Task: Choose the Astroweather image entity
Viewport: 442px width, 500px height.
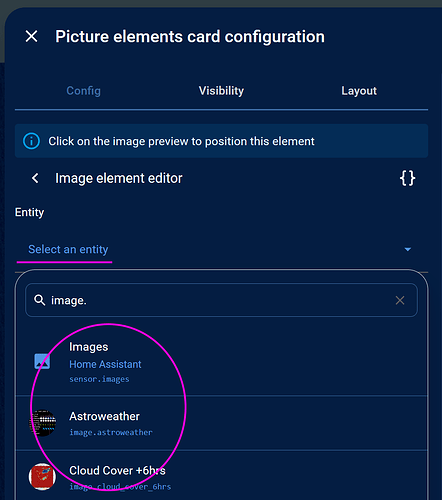Action: point(221,423)
